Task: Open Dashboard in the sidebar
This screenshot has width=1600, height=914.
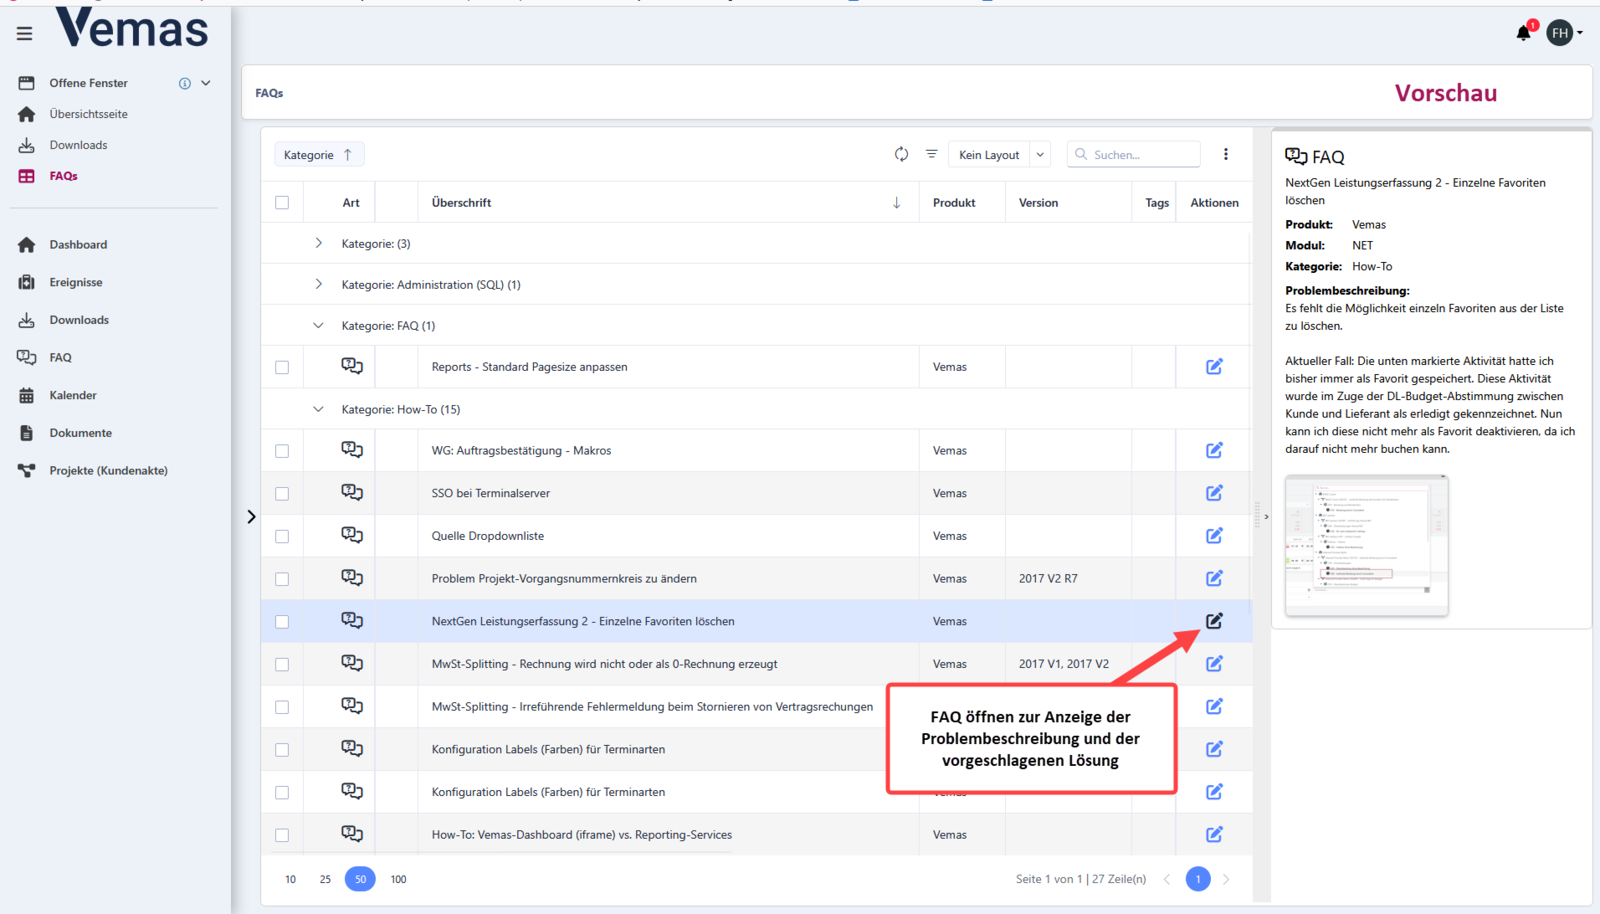Action: click(x=78, y=244)
